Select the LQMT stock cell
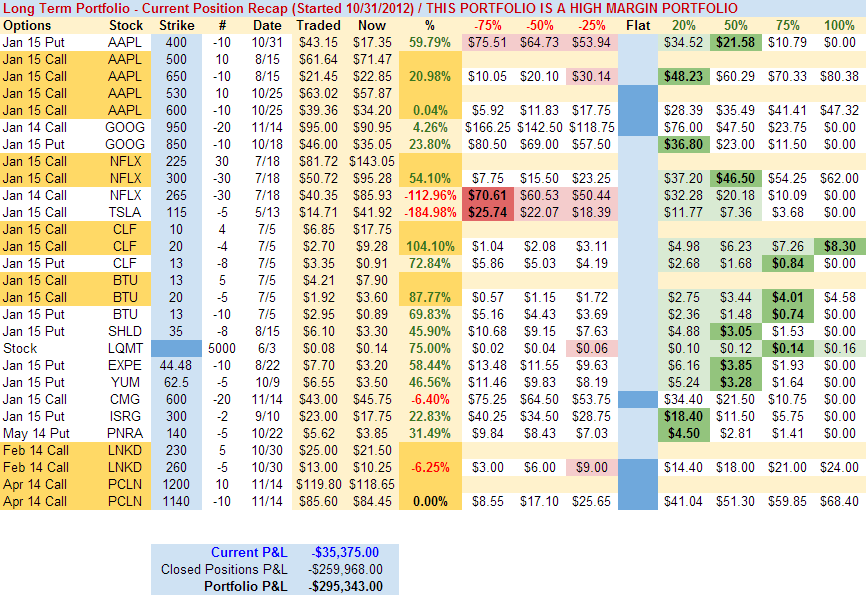Image resolution: width=866 pixels, height=596 pixels. pyautogui.click(x=125, y=348)
